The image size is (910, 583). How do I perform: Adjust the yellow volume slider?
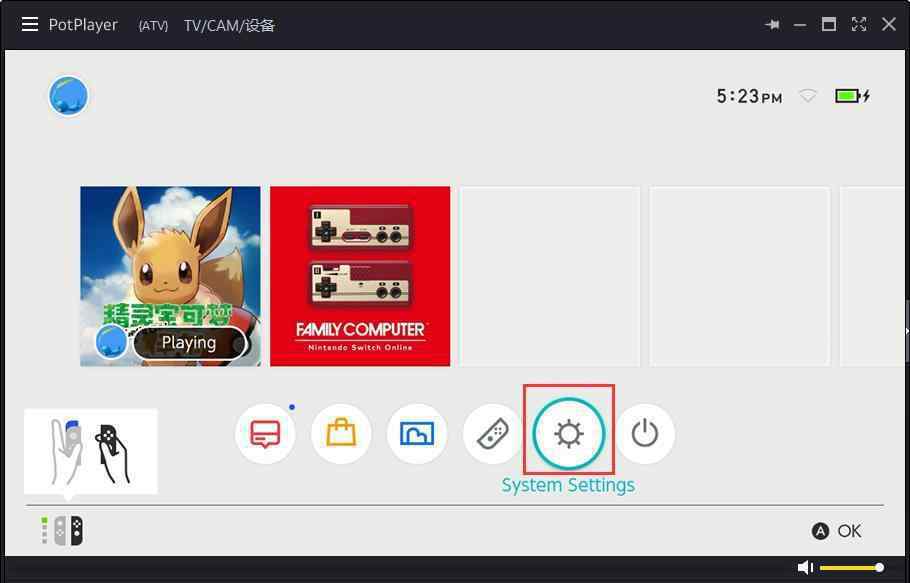850,568
